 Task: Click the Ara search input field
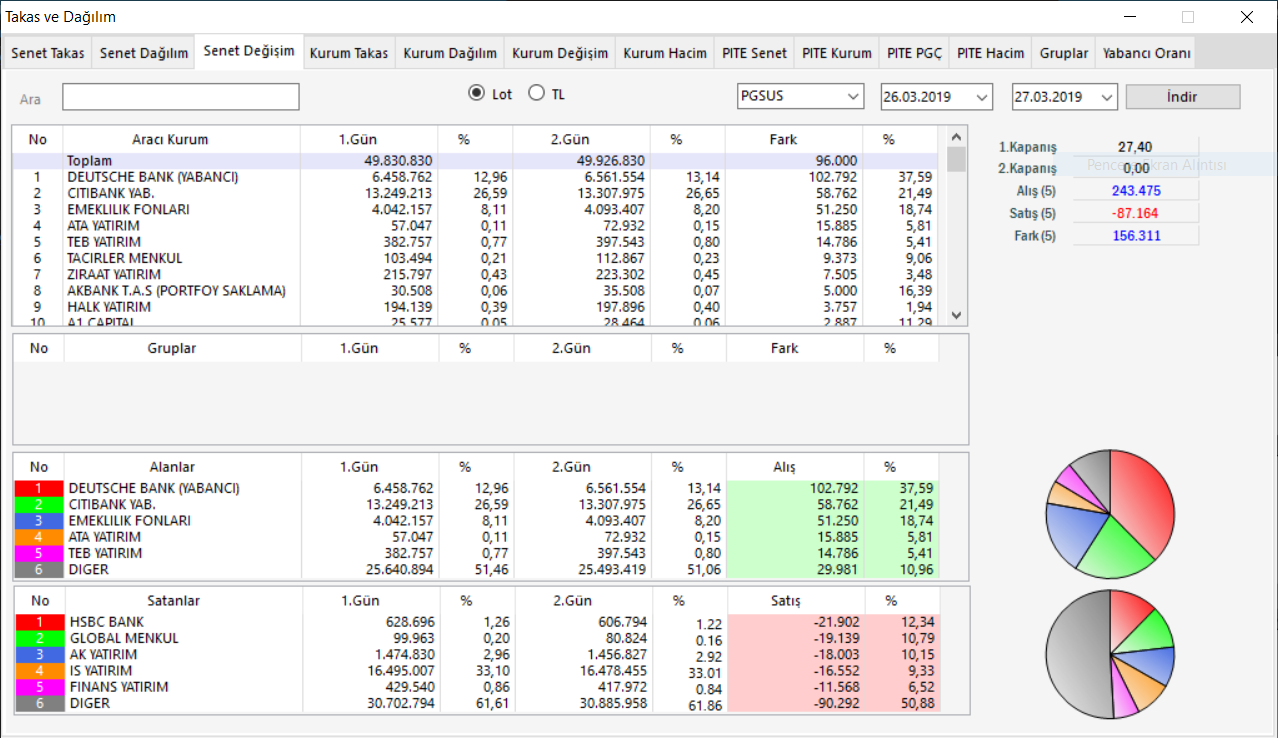(181, 97)
